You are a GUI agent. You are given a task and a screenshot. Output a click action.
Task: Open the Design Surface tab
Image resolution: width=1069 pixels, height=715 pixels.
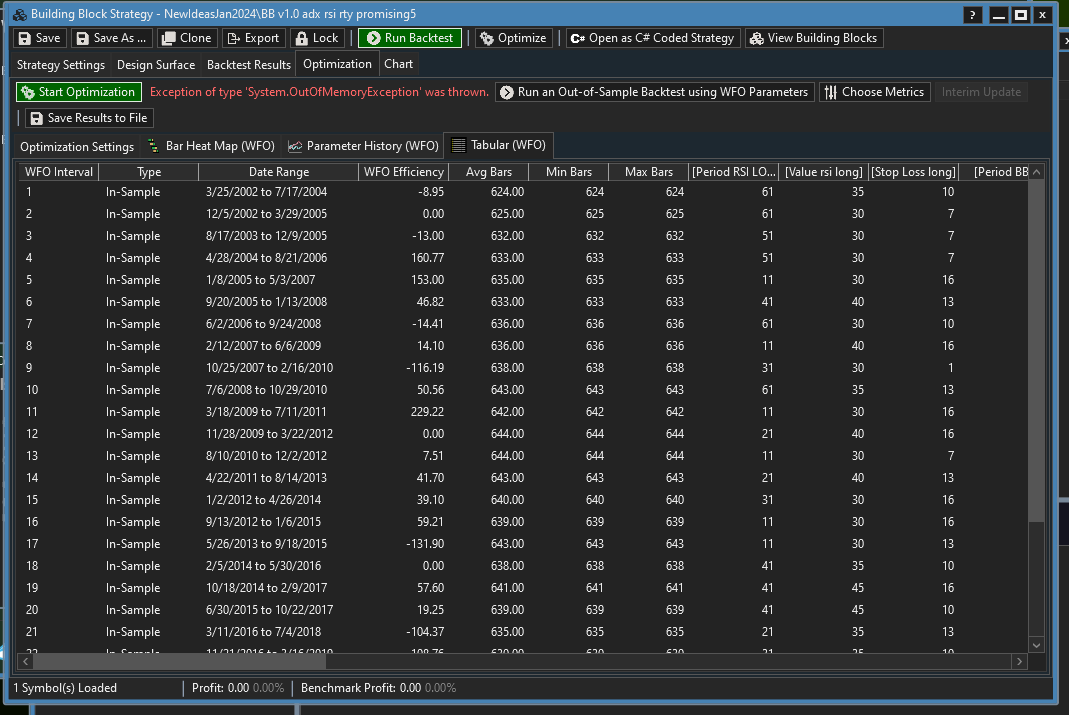point(156,64)
